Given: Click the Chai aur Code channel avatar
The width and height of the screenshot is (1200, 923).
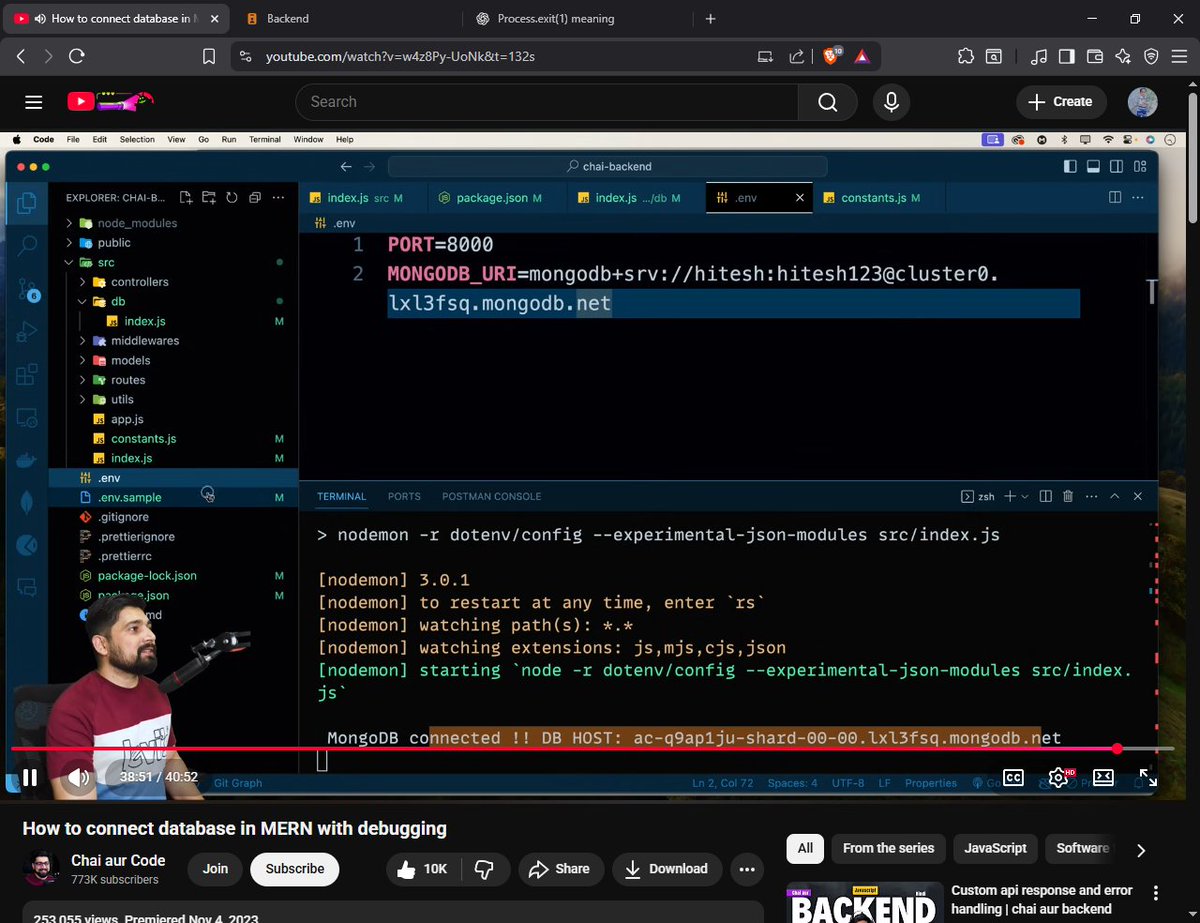Looking at the screenshot, I should point(41,869).
